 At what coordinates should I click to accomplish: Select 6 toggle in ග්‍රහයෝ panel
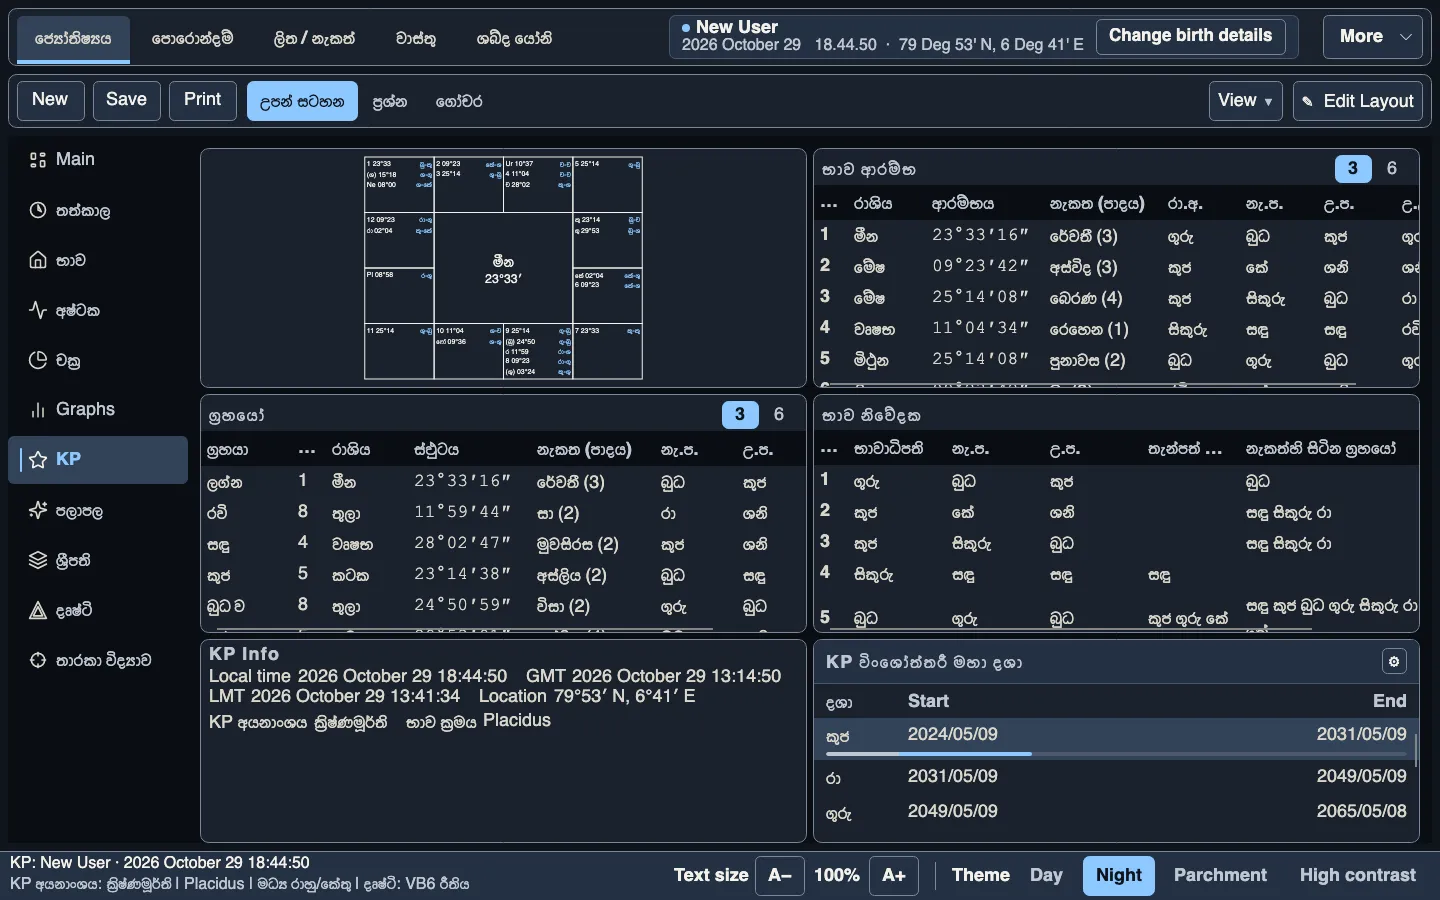pyautogui.click(x=779, y=414)
